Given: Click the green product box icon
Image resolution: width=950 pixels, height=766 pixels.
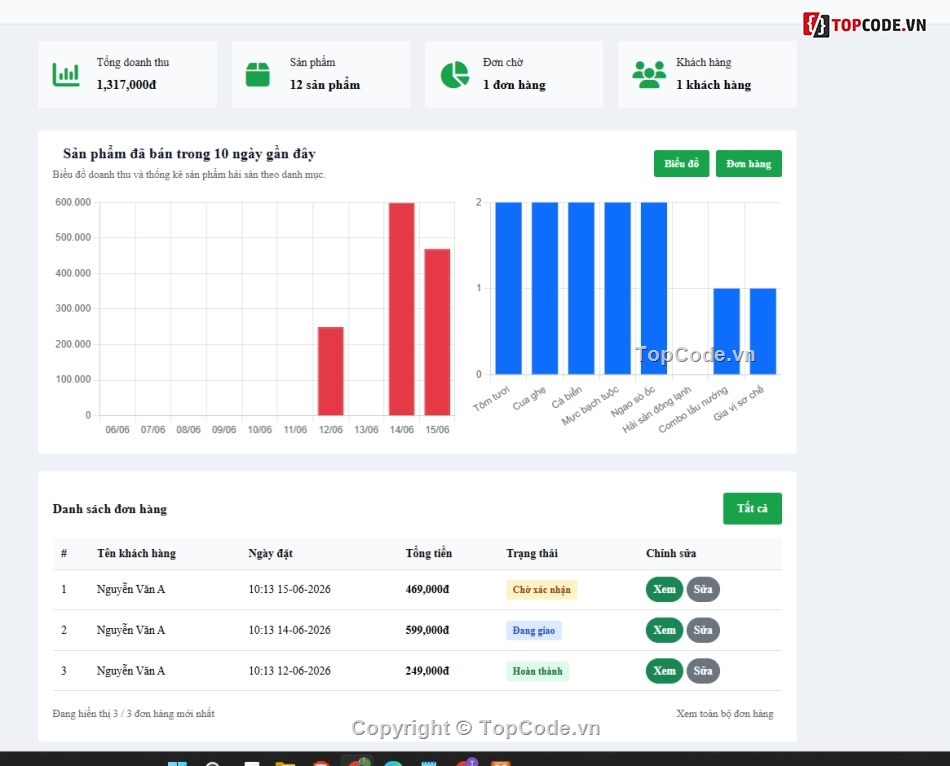Looking at the screenshot, I should tap(257, 75).
